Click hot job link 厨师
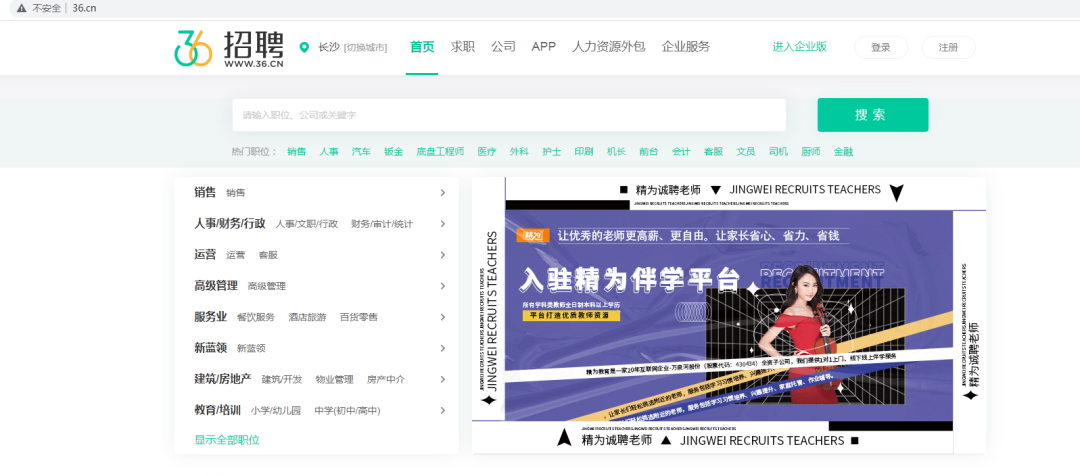 811,152
